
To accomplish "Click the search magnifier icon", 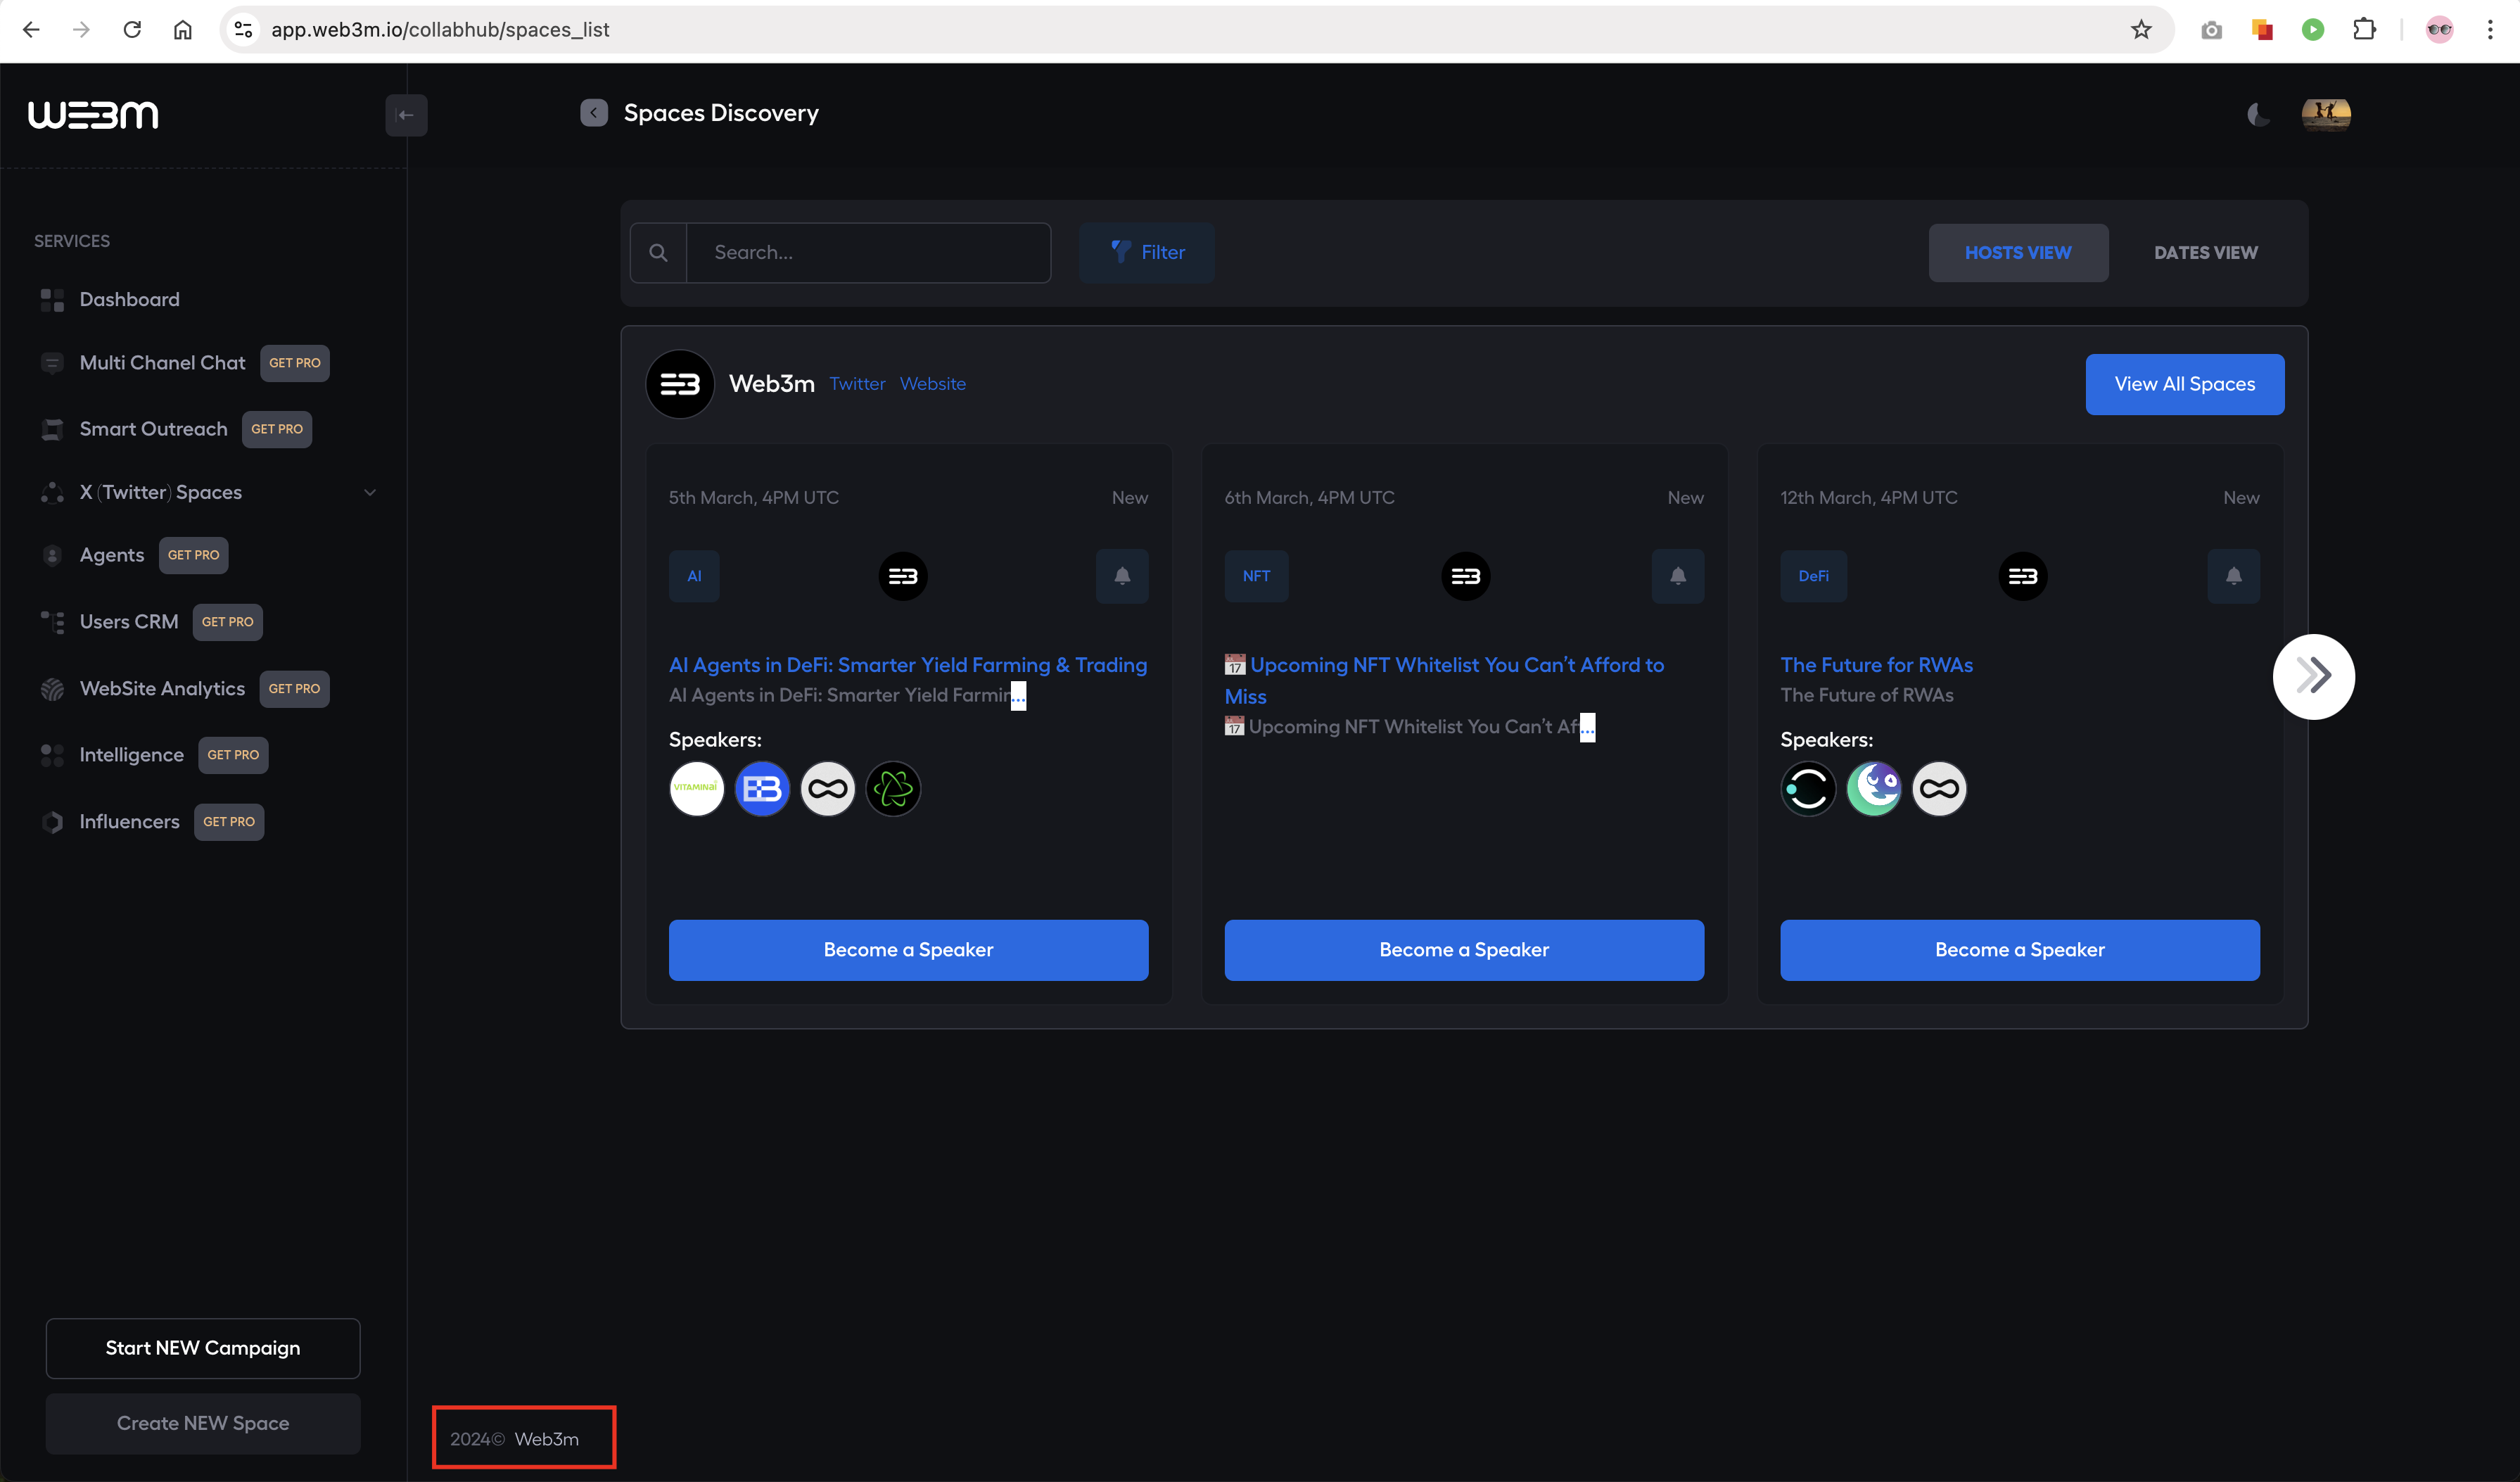I will pyautogui.click(x=658, y=253).
